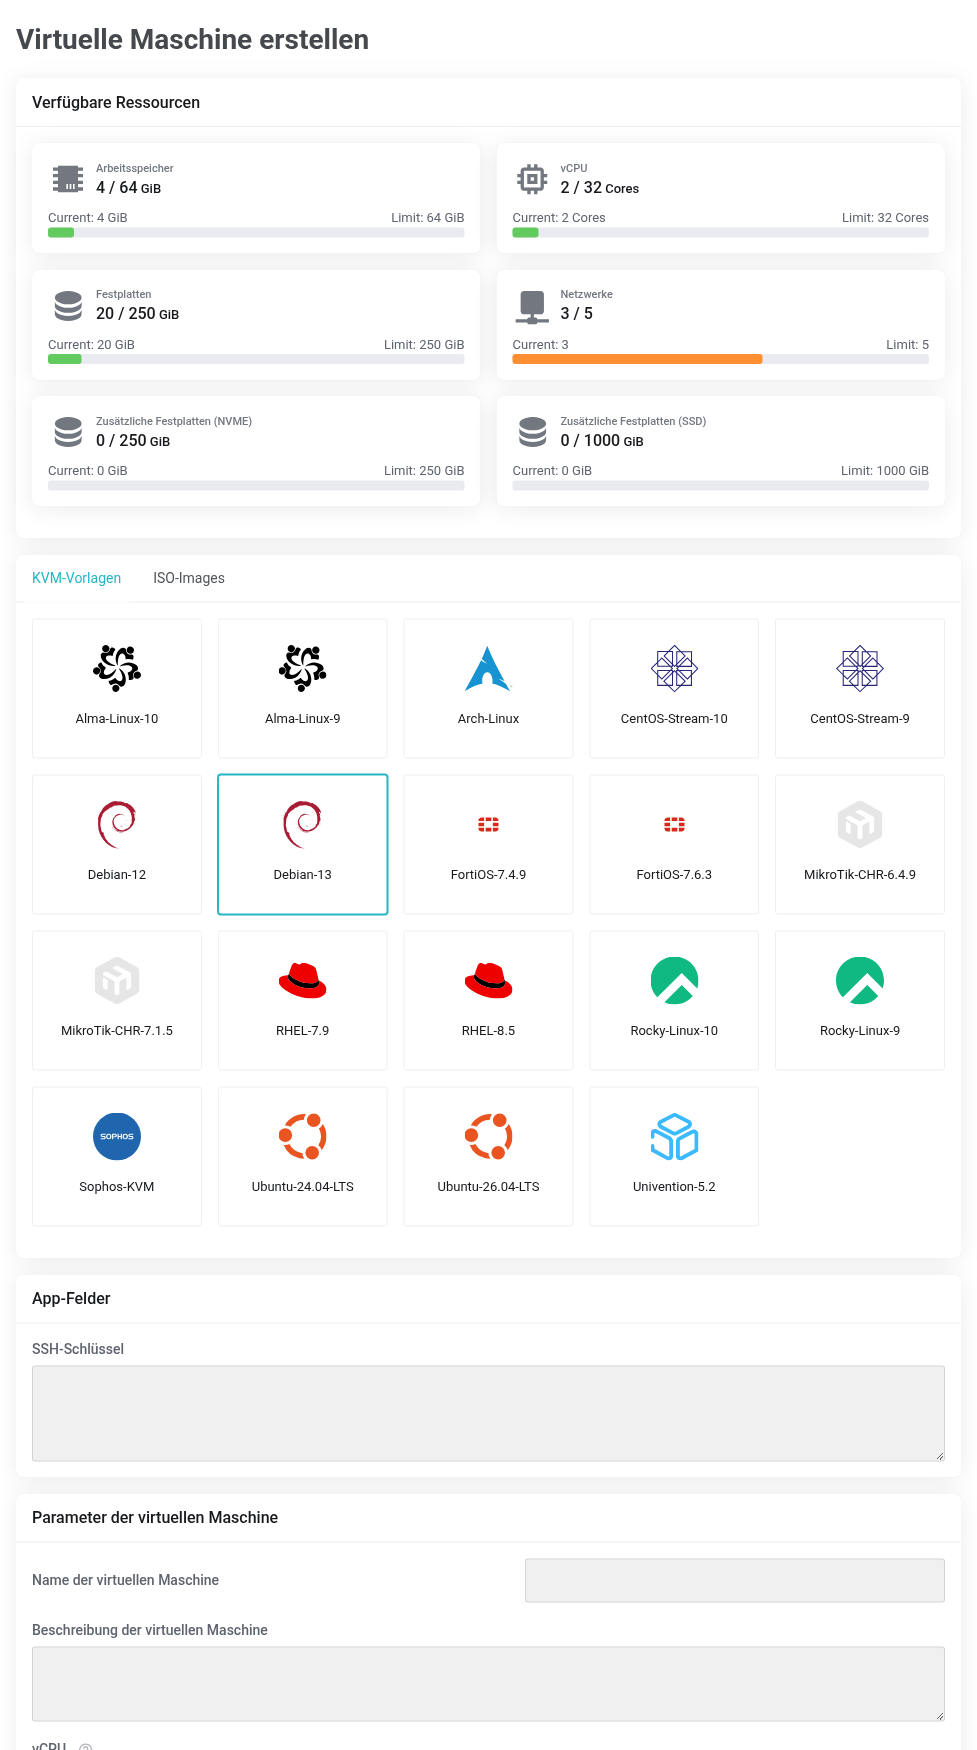Screen dimensions: 977x1750
Task: Click the 'Rocky-Linux-10' label
Action: pos(674,1030)
